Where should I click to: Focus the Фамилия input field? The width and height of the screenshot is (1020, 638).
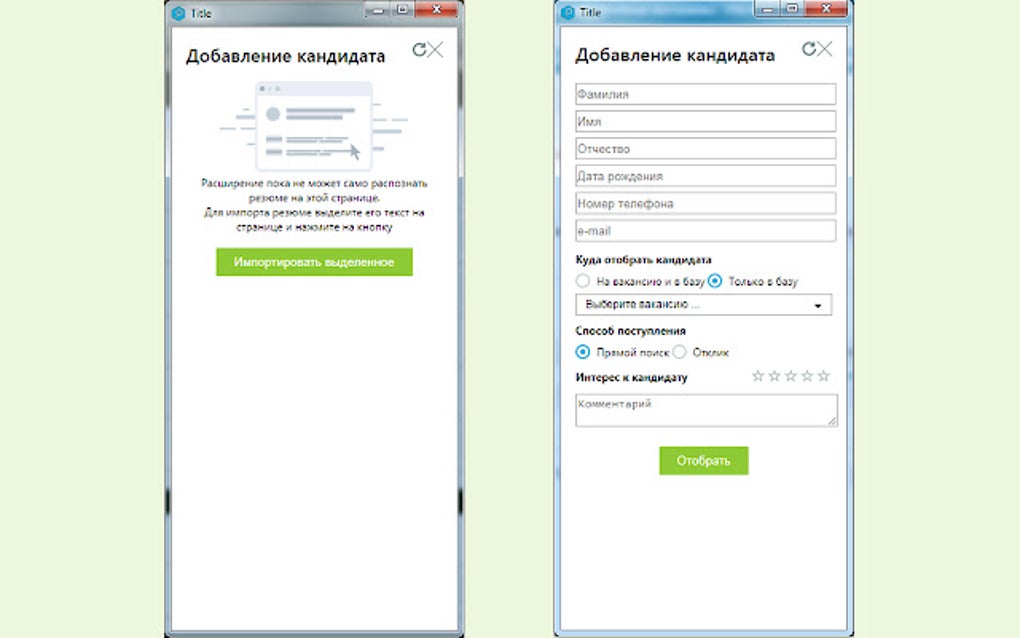706,94
